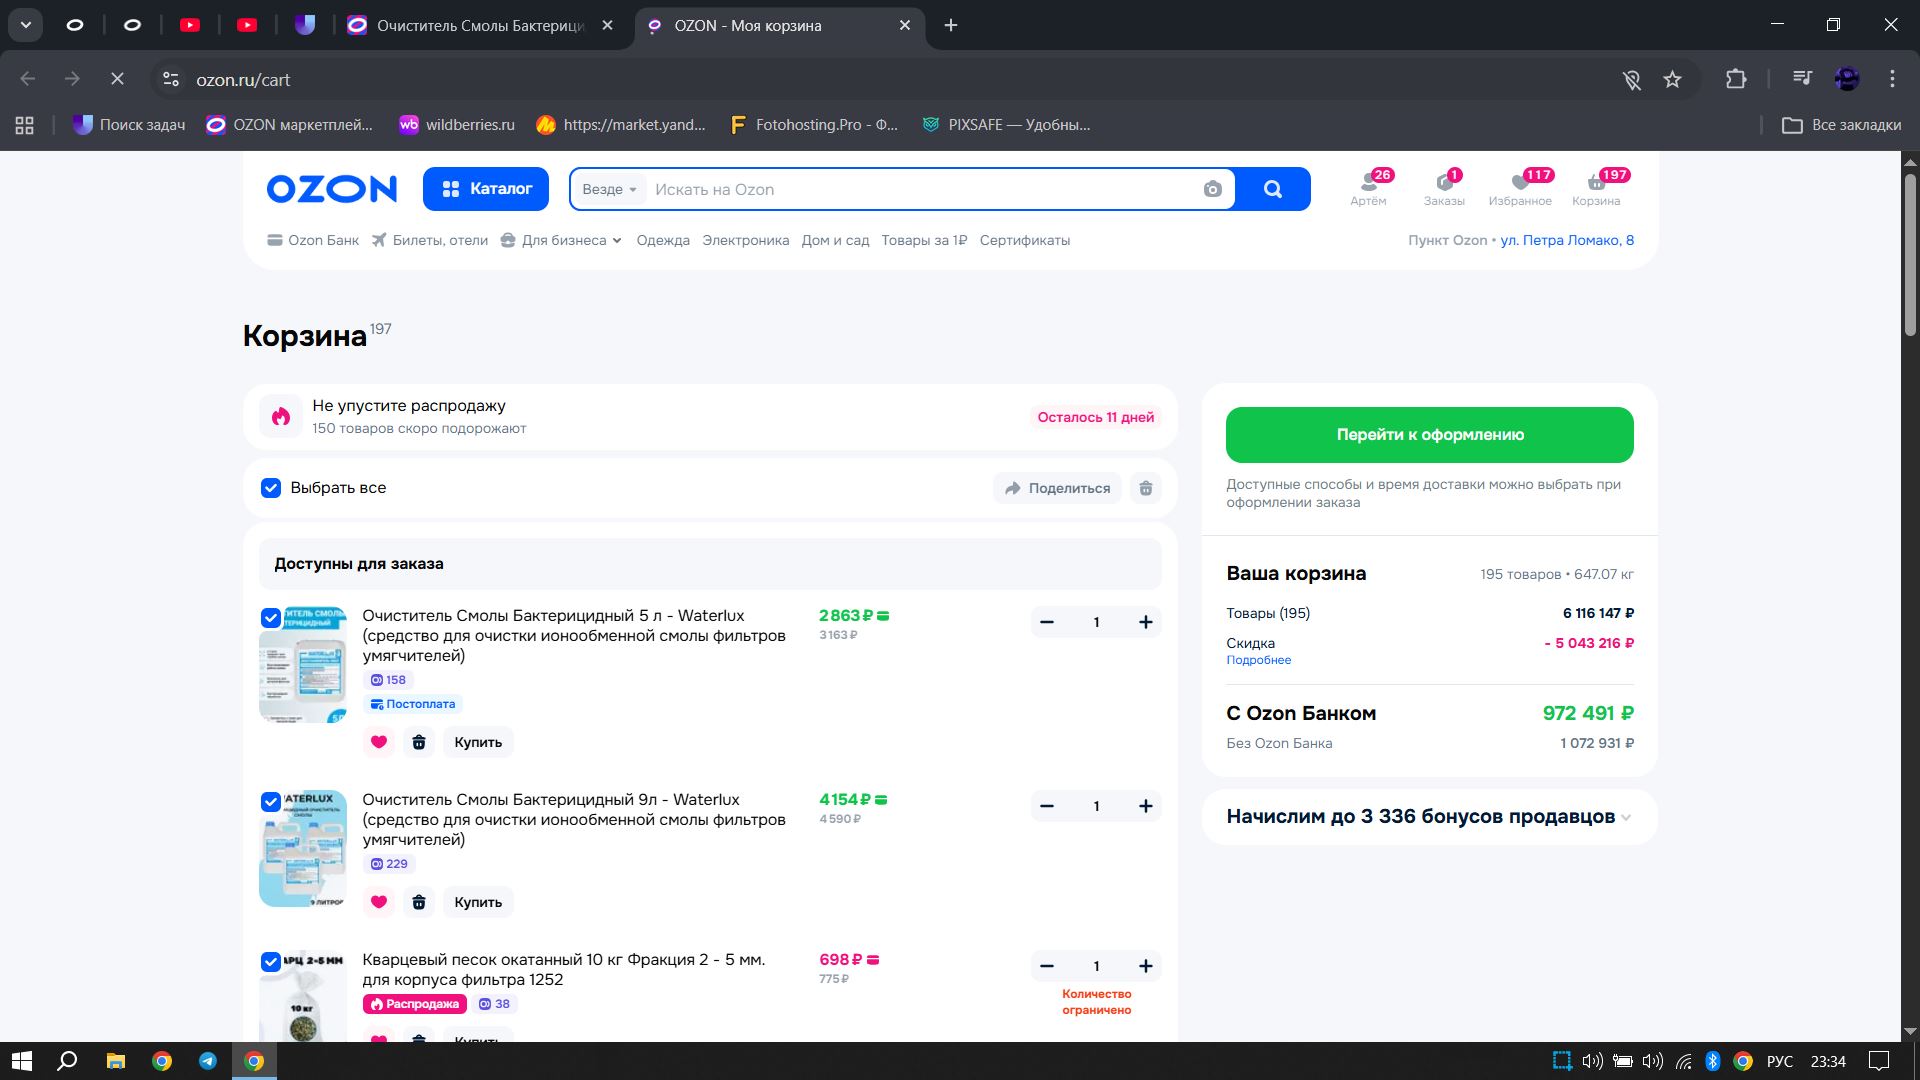Delete Waterlux 9л item with trash icon
The image size is (1920, 1080).
pyautogui.click(x=419, y=902)
